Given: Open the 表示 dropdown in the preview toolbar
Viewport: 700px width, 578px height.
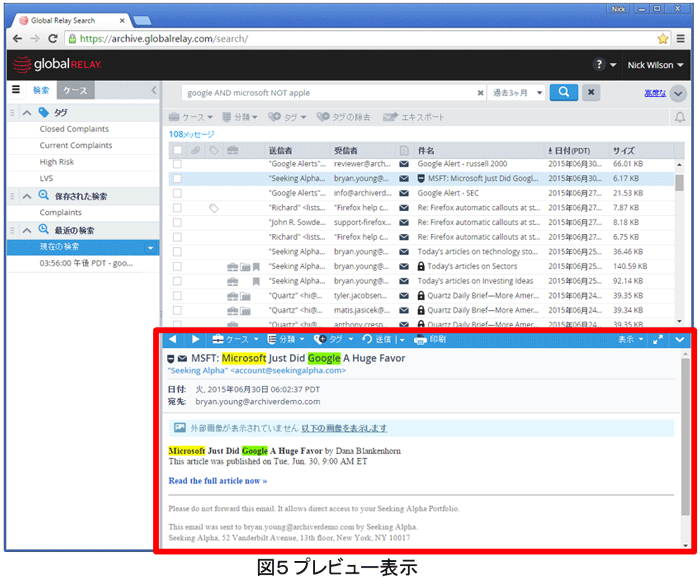Looking at the screenshot, I should pos(630,339).
